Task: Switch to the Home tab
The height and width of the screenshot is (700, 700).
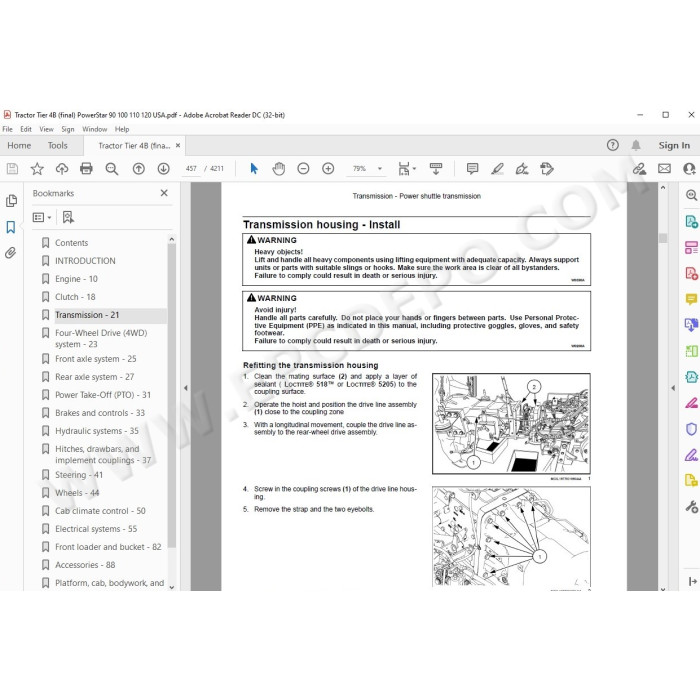Action: 19,146
